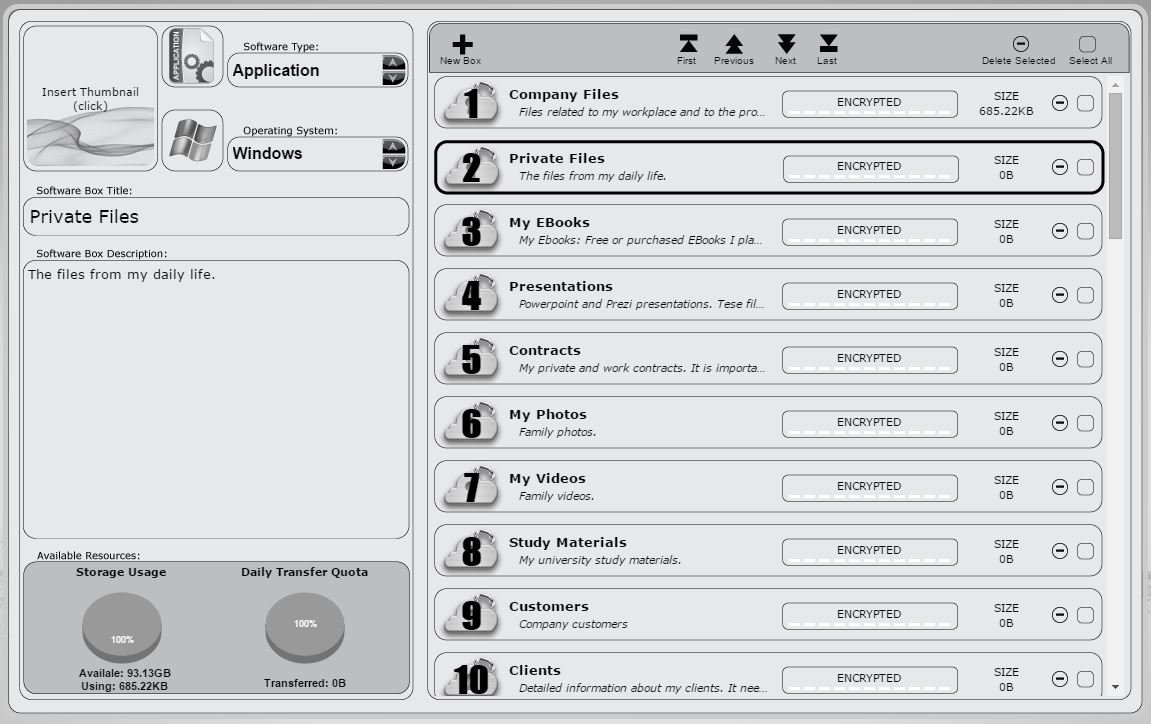This screenshot has width=1151, height=724.
Task: Click the number 4 cloud icon
Action: (x=471, y=295)
